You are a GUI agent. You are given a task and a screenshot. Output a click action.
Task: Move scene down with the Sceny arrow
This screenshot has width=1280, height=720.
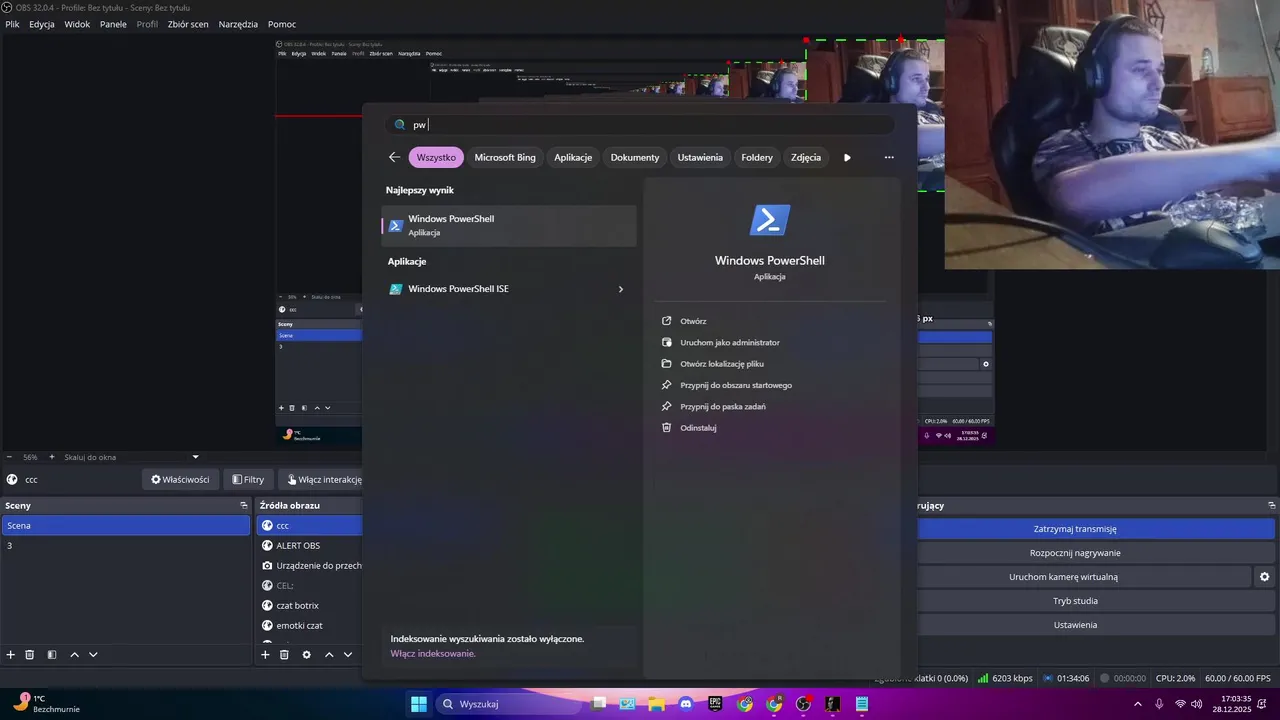(93, 655)
